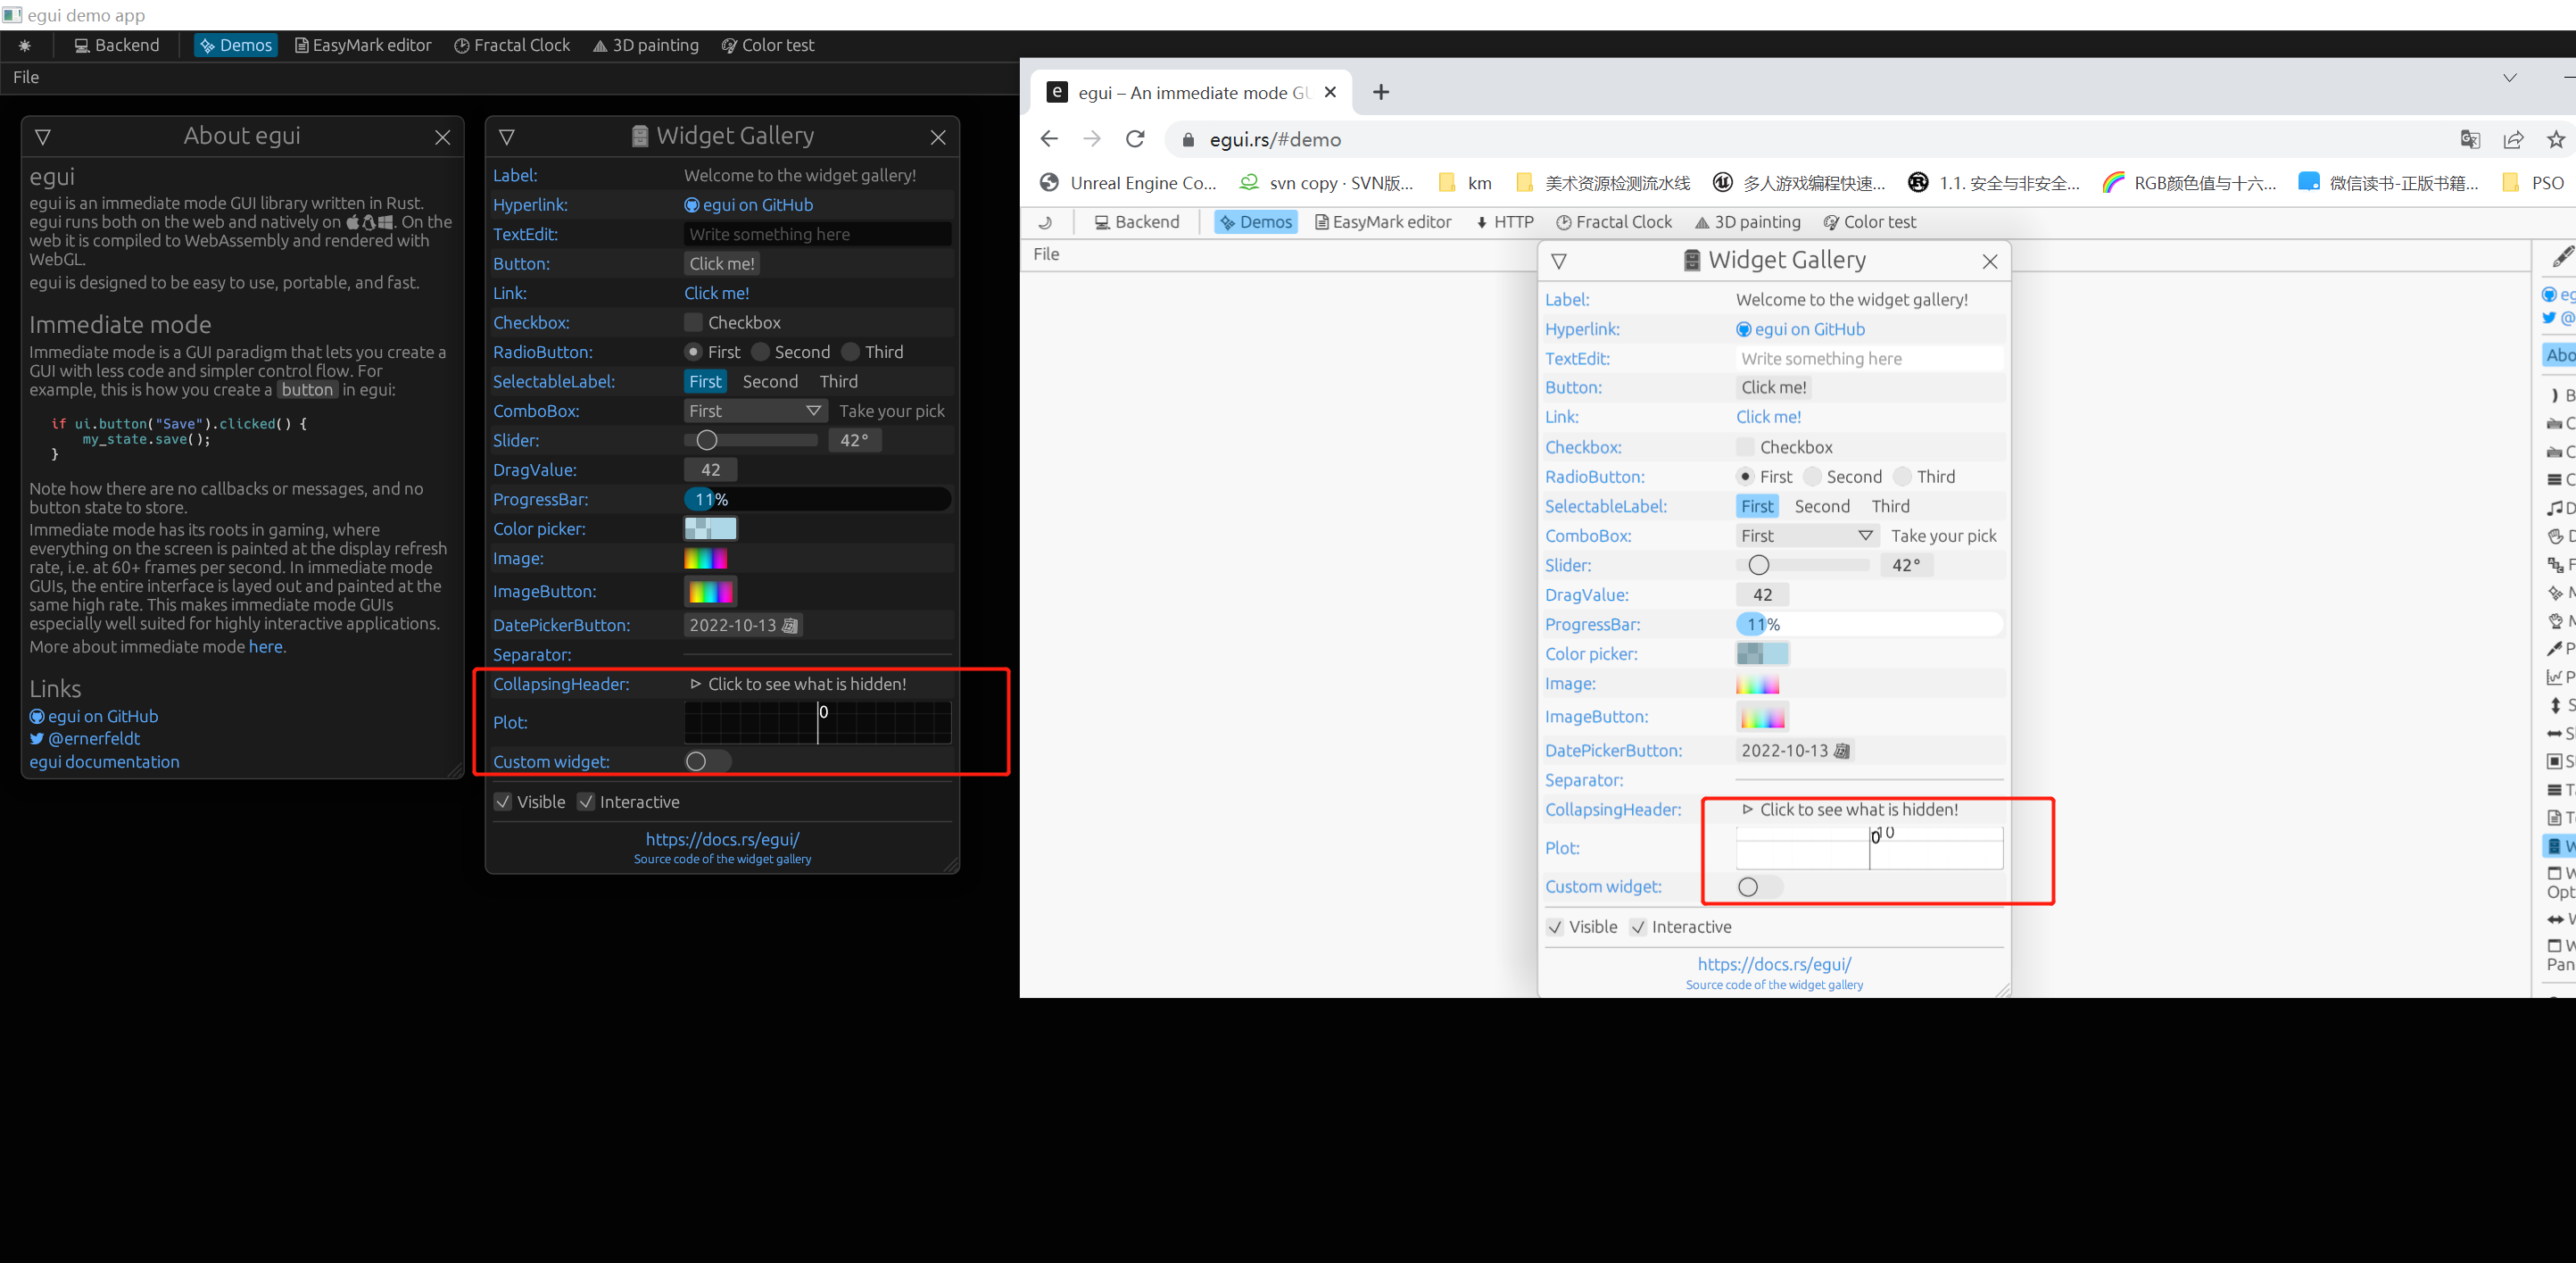Screen dimensions: 2576x1263
Task: Open https://docs.rs/egui/ link in browser gallery
Action: click(x=1774, y=964)
